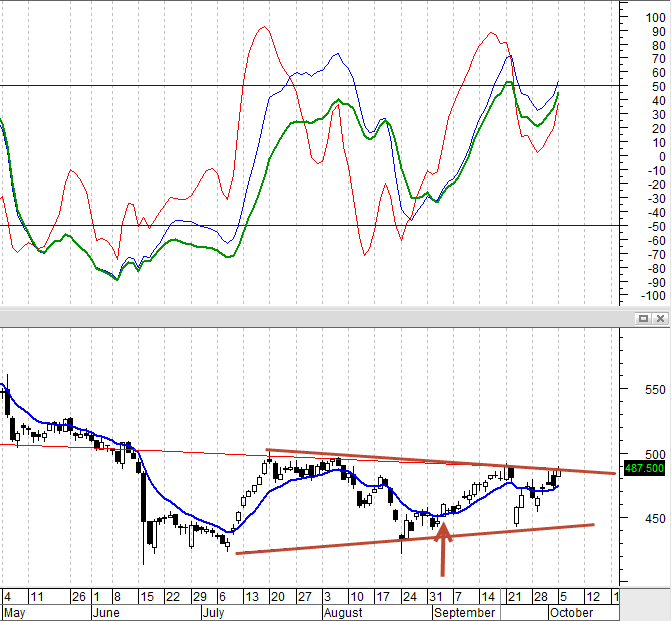Select the lower brown support trendline
Viewport: 672px width, 621px height.
tap(415, 539)
